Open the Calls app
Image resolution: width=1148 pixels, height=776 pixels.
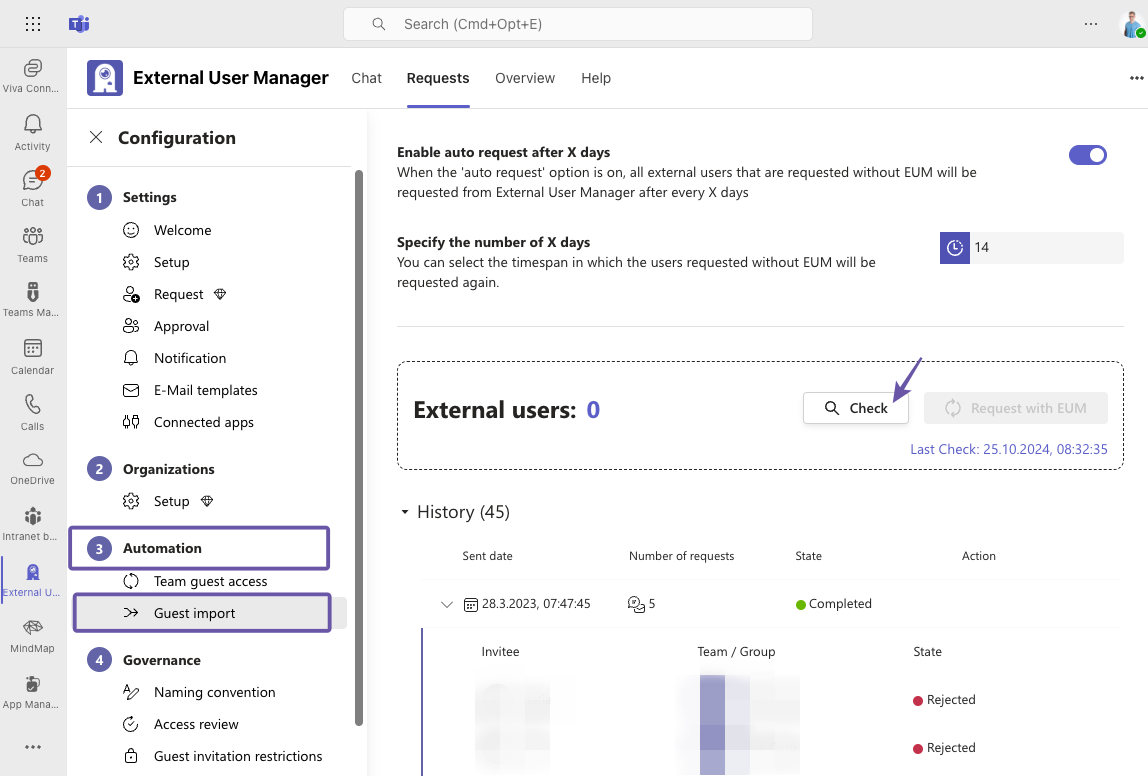coord(32,412)
